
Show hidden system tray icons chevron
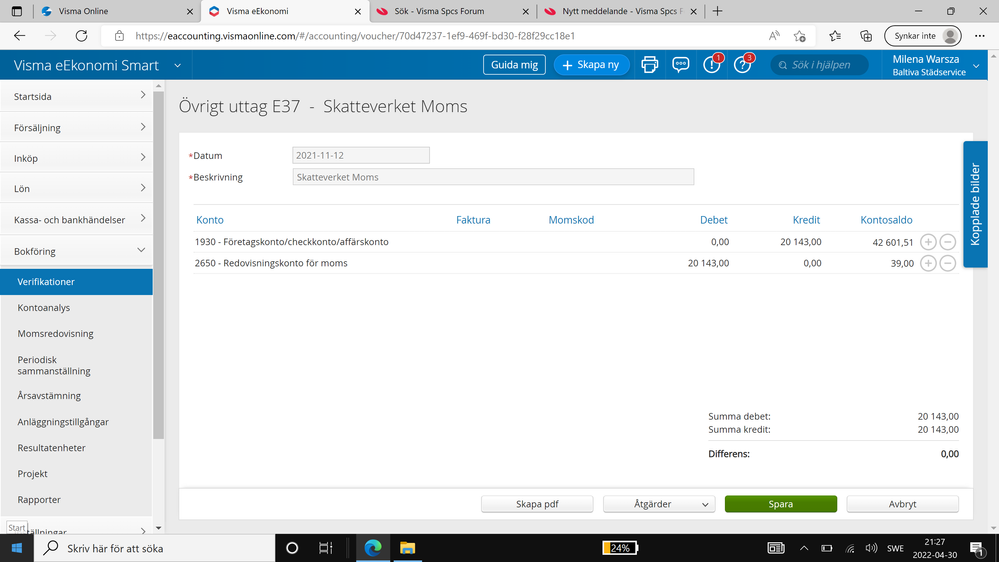804,548
